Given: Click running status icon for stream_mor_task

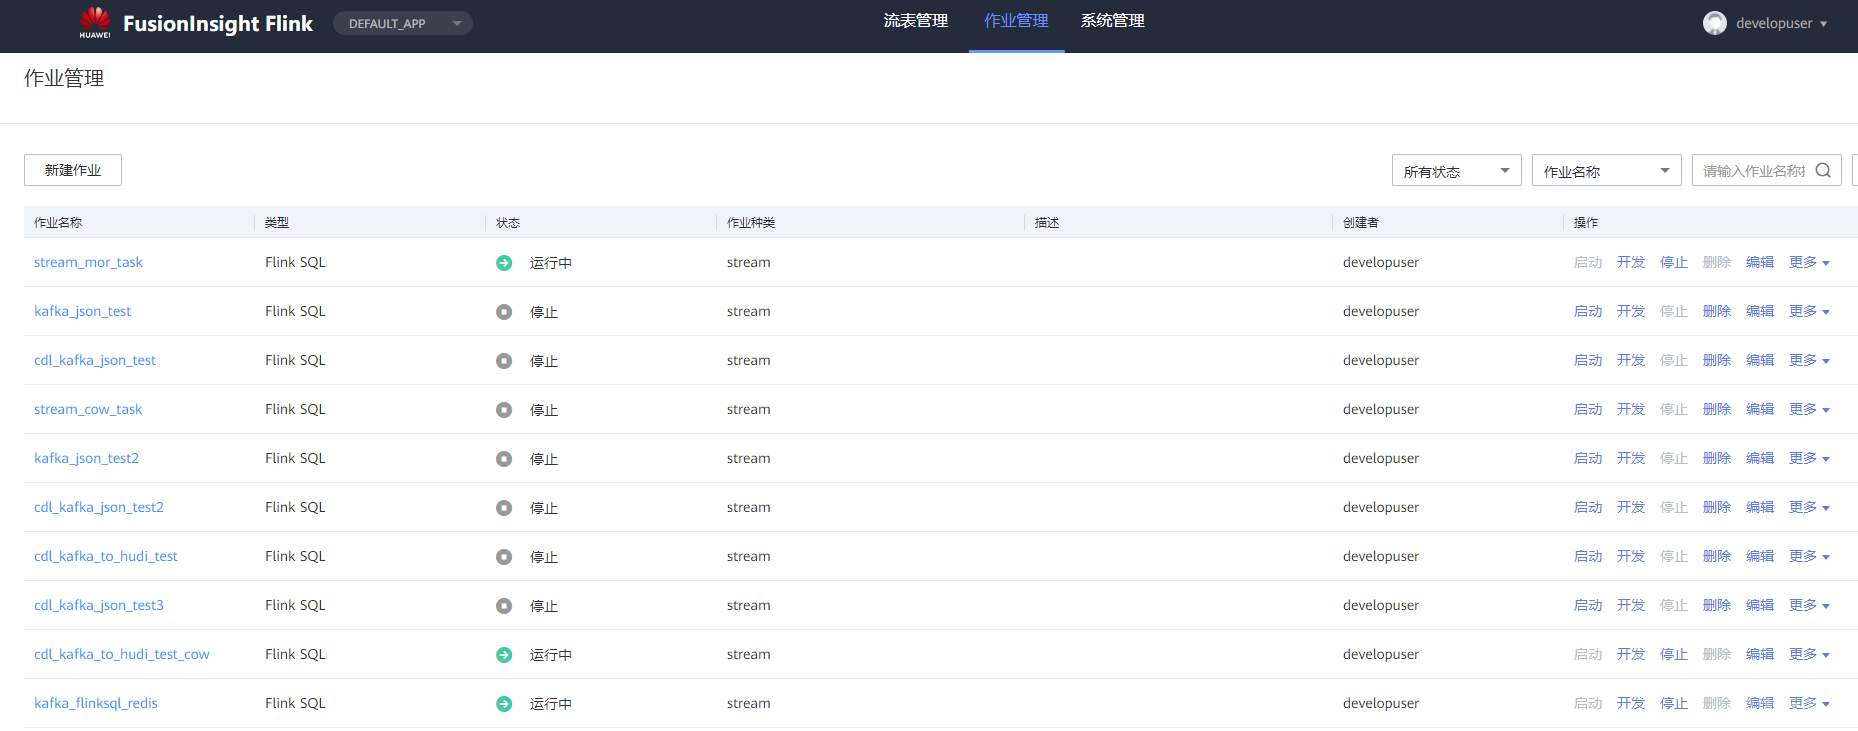Looking at the screenshot, I should [504, 263].
